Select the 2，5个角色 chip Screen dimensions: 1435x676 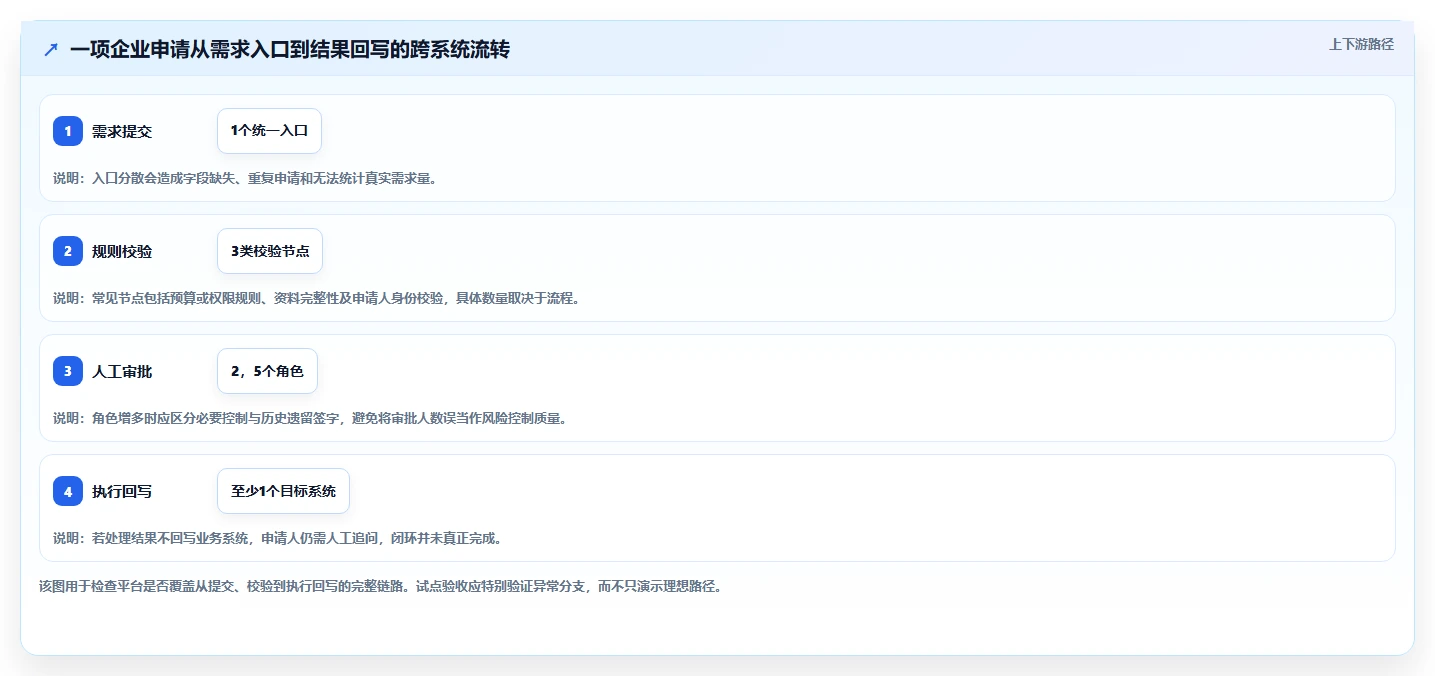click(267, 371)
